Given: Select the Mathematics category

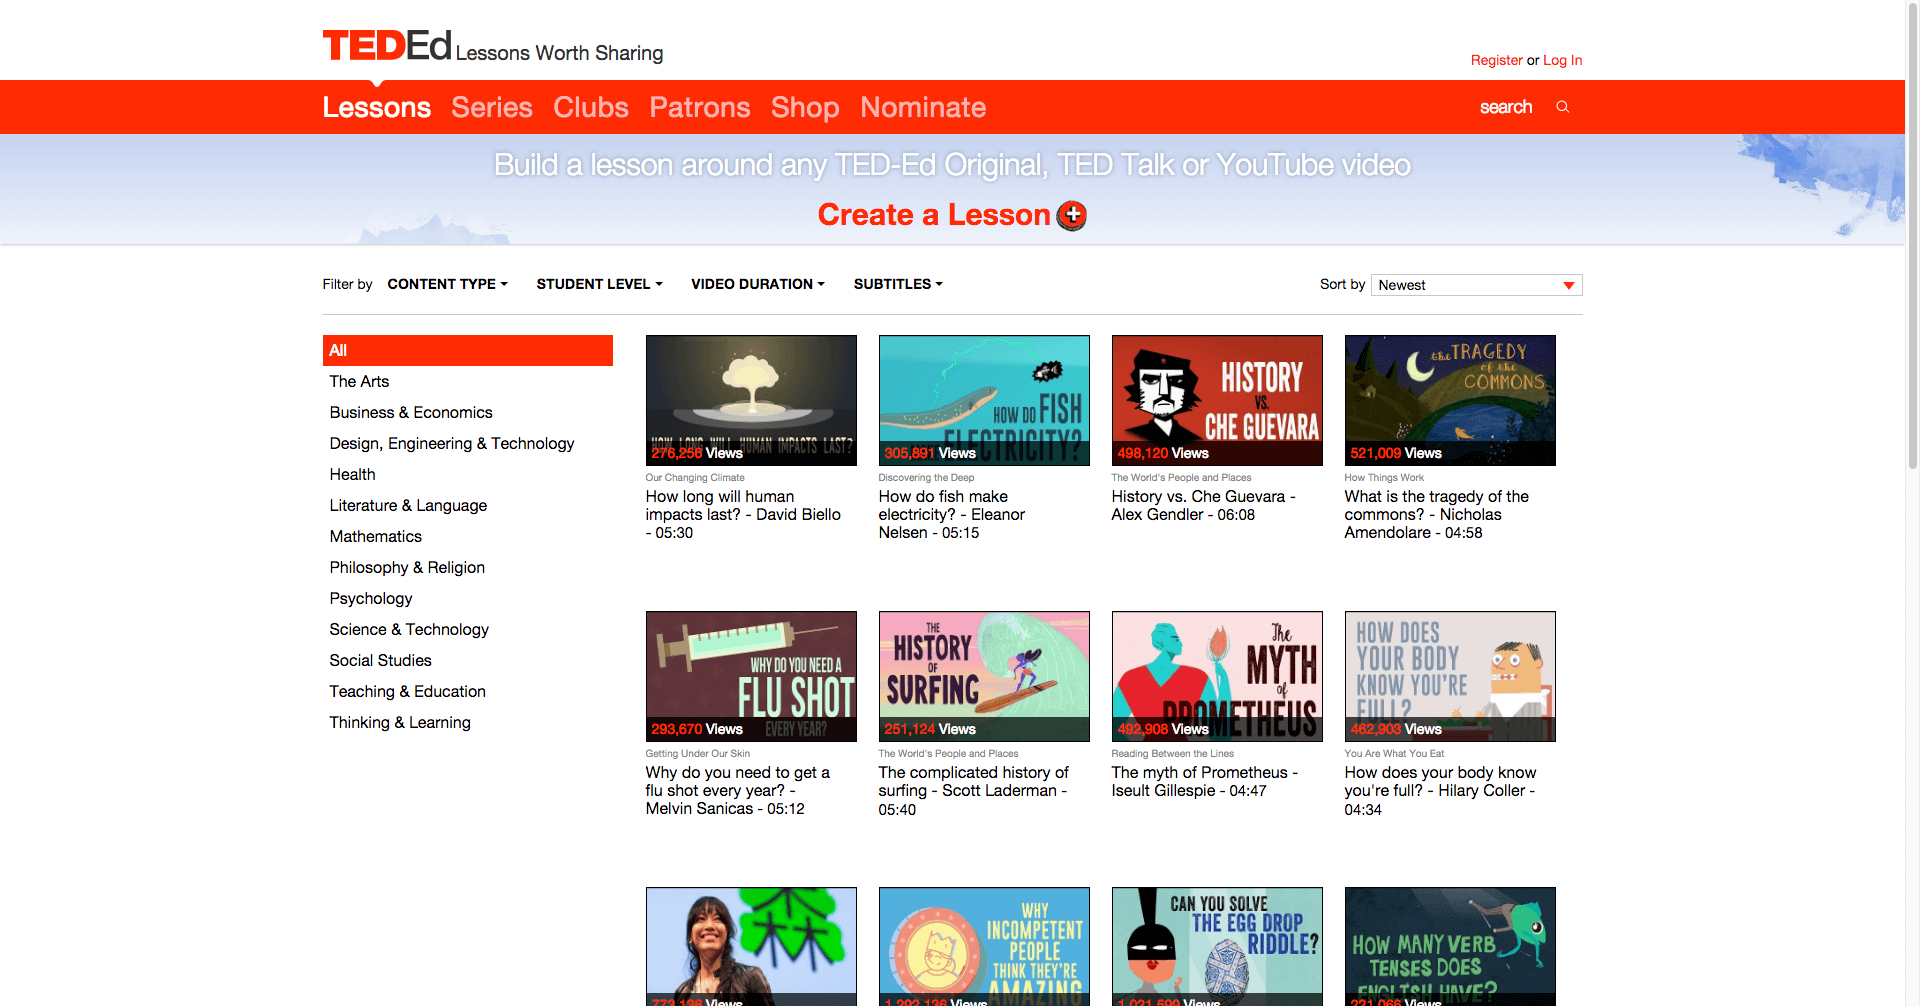Looking at the screenshot, I should (375, 536).
